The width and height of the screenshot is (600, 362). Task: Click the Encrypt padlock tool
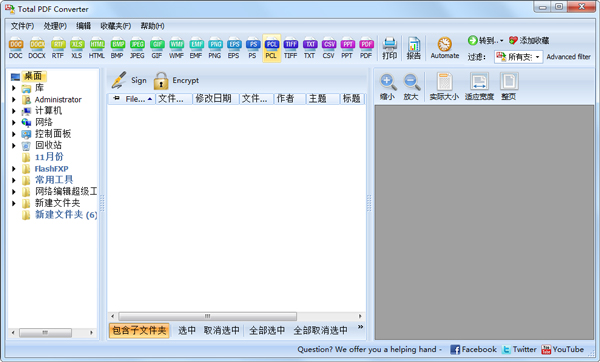176,80
